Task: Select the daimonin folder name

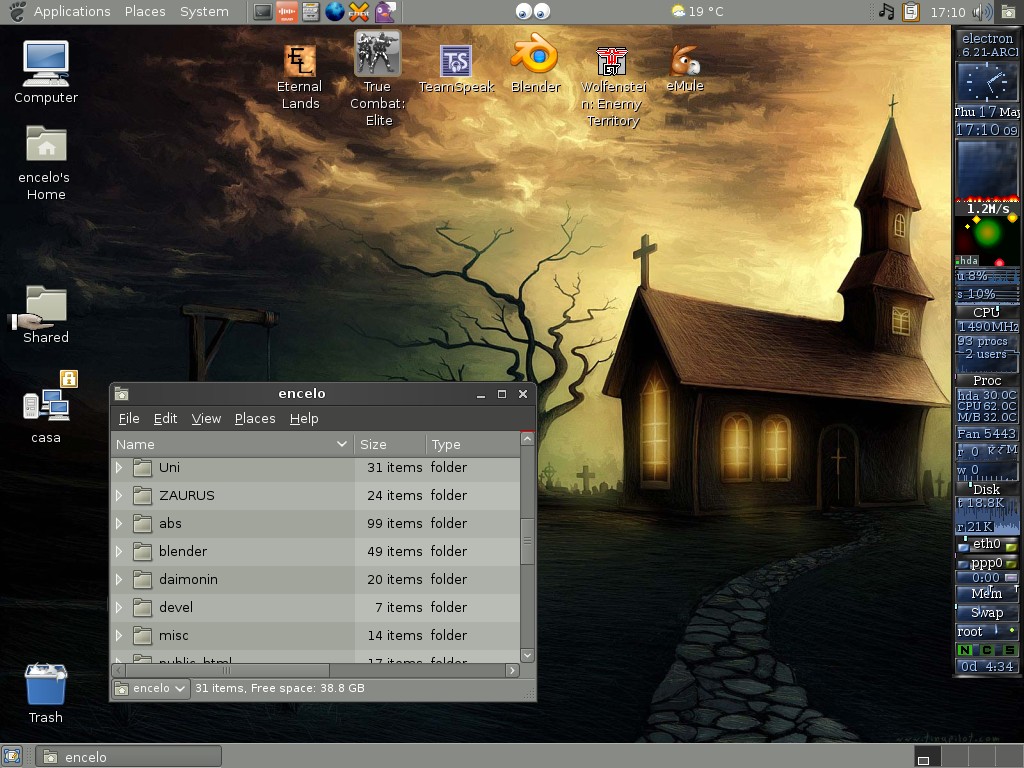Action: [188, 579]
